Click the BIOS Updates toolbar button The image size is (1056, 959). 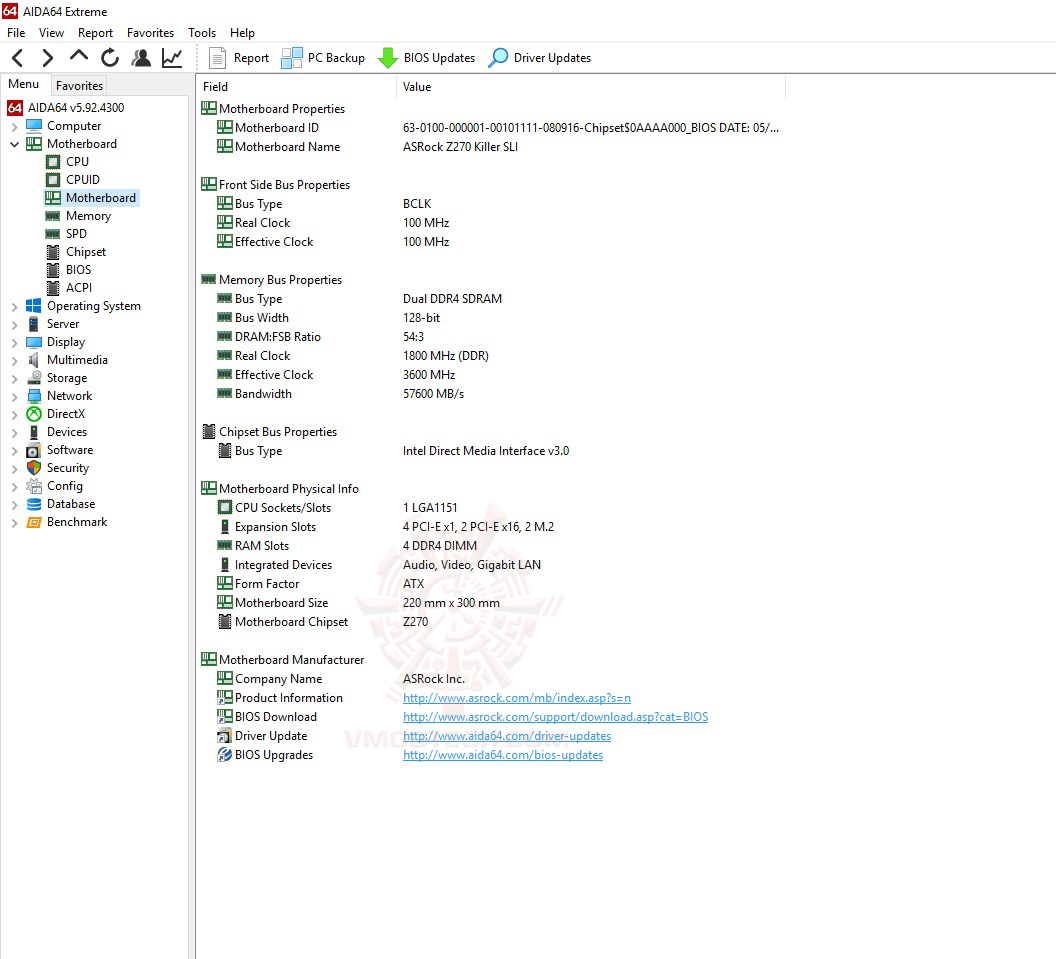[426, 58]
